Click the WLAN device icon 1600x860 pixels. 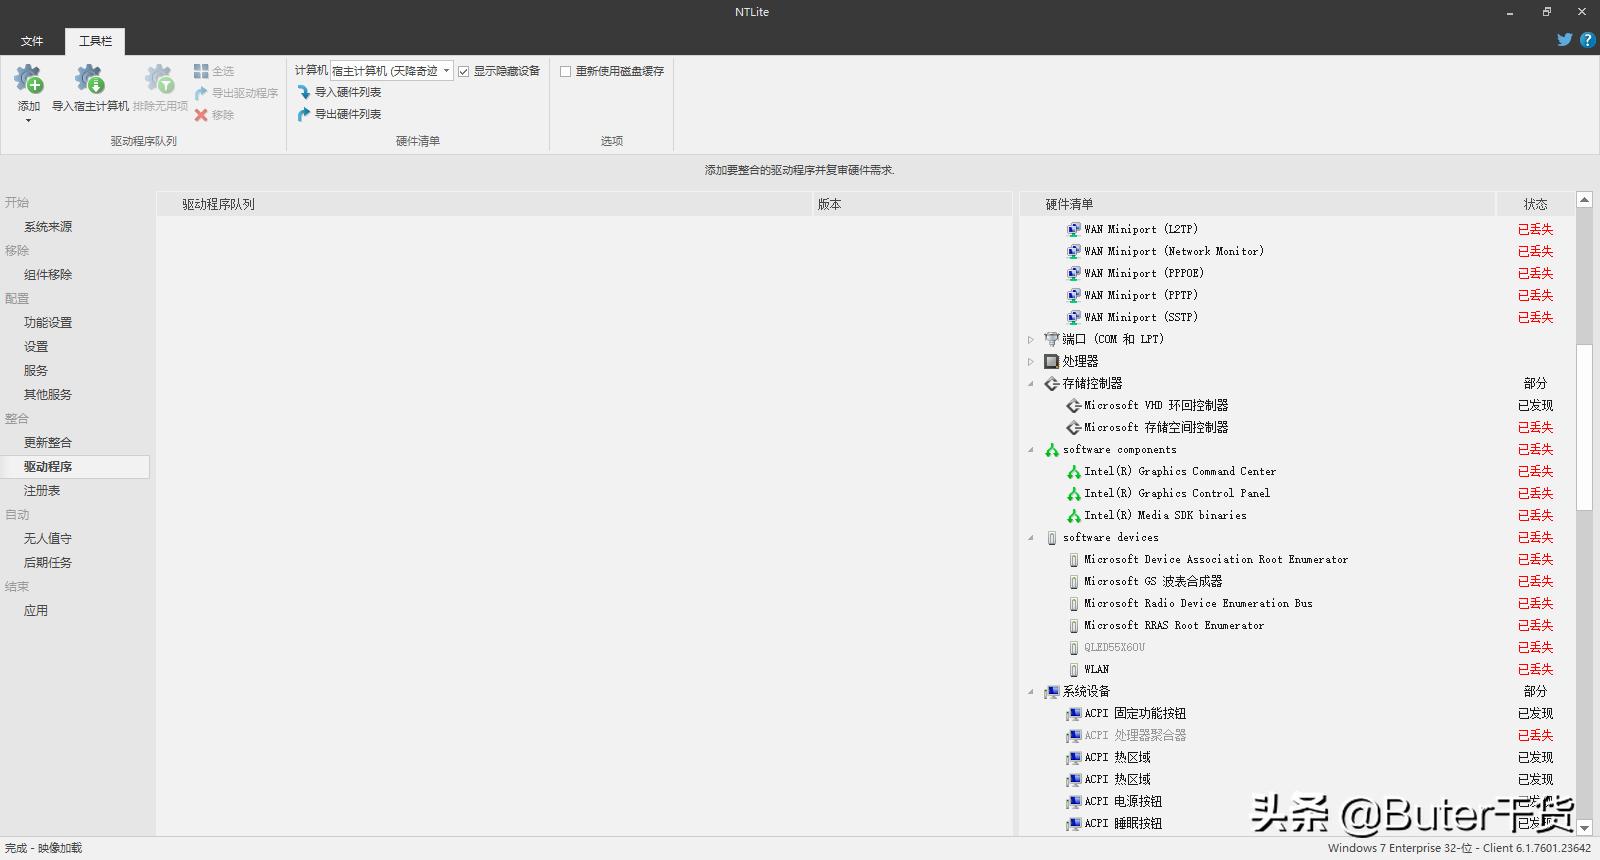point(1074,669)
